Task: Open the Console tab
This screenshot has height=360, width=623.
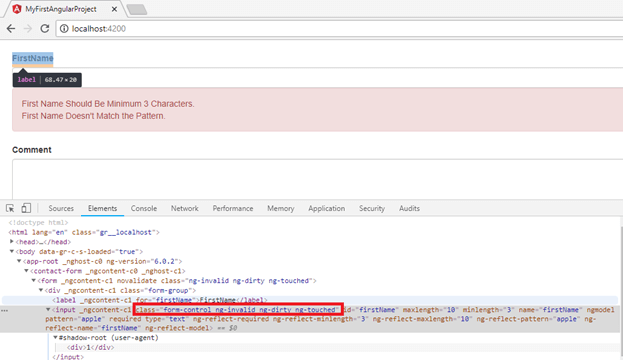Action: pos(144,208)
